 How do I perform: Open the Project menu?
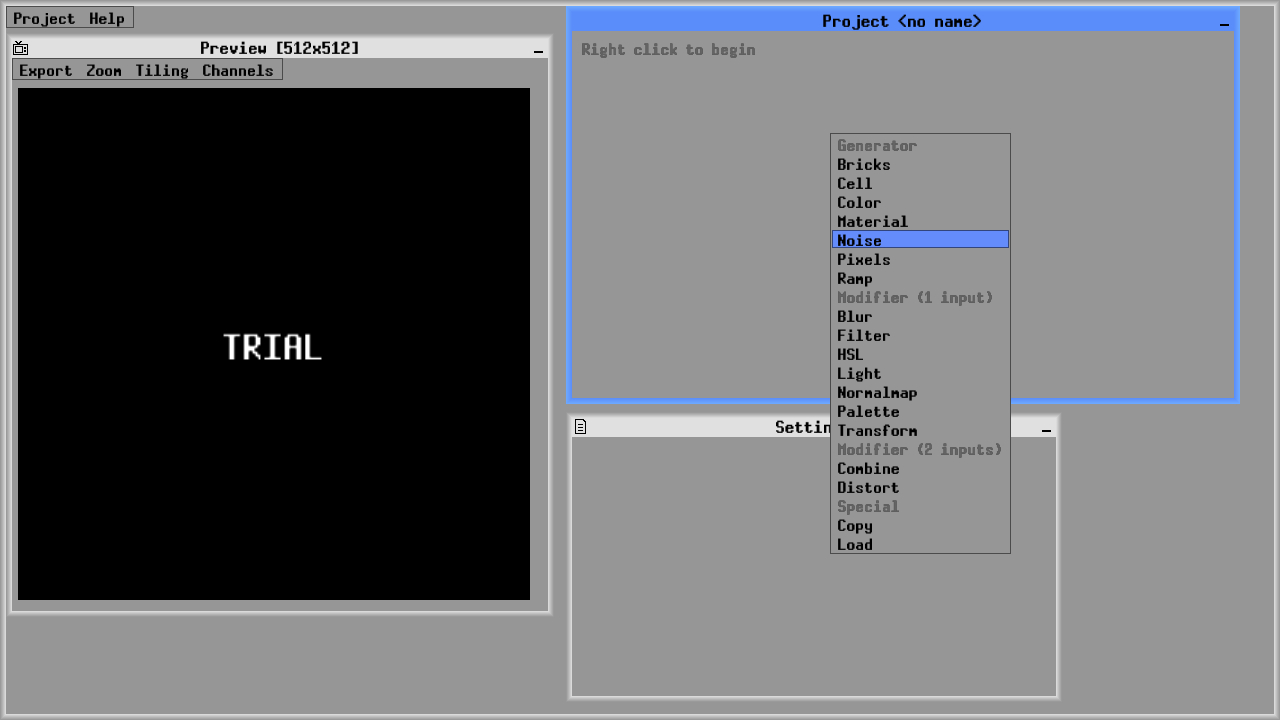(44, 18)
